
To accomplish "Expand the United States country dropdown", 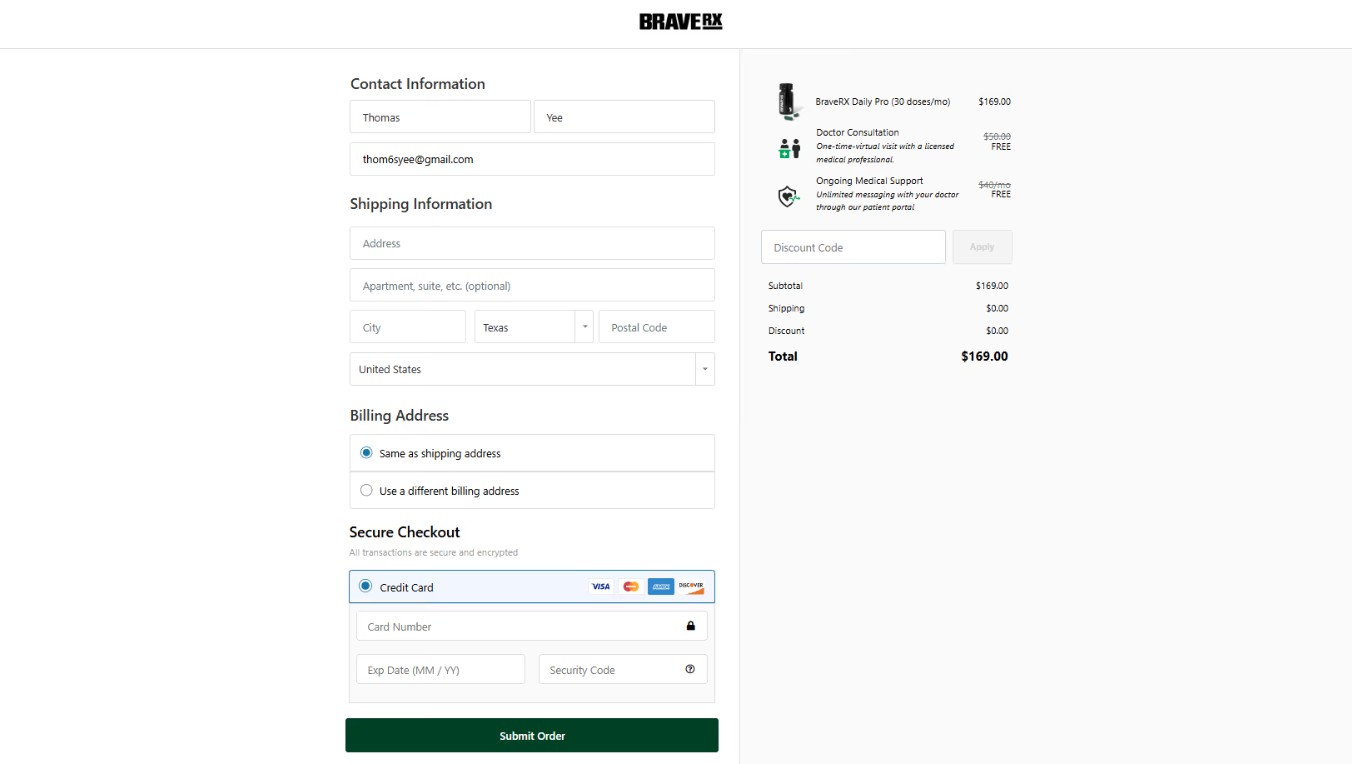I will point(532,369).
